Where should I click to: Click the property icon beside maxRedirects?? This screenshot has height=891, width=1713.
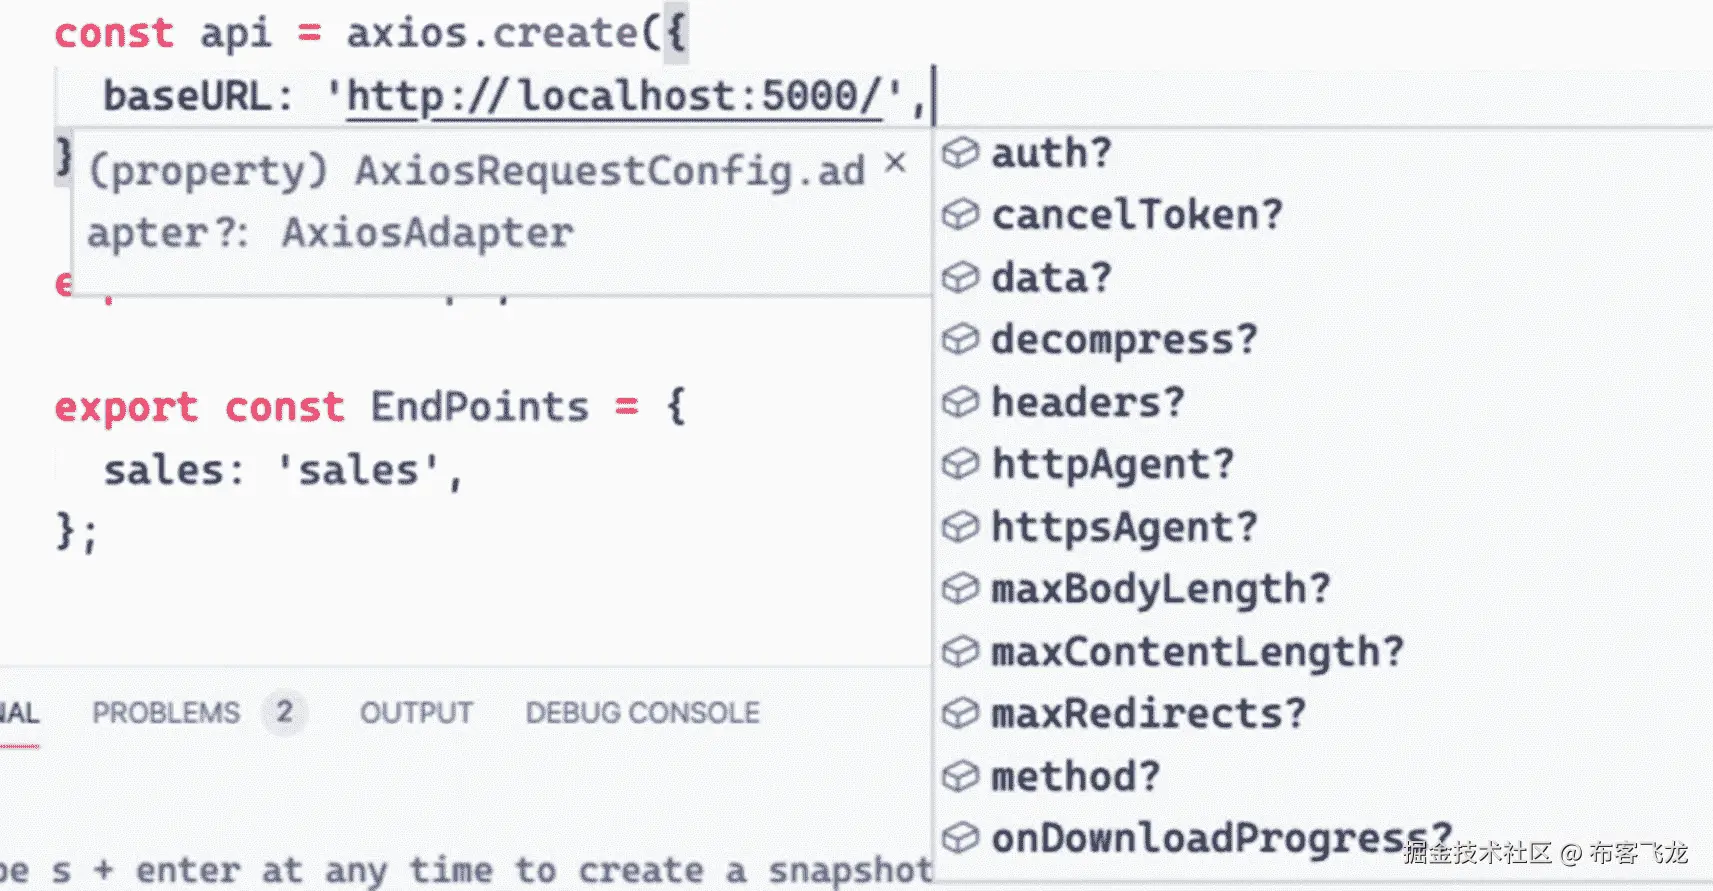coord(960,713)
